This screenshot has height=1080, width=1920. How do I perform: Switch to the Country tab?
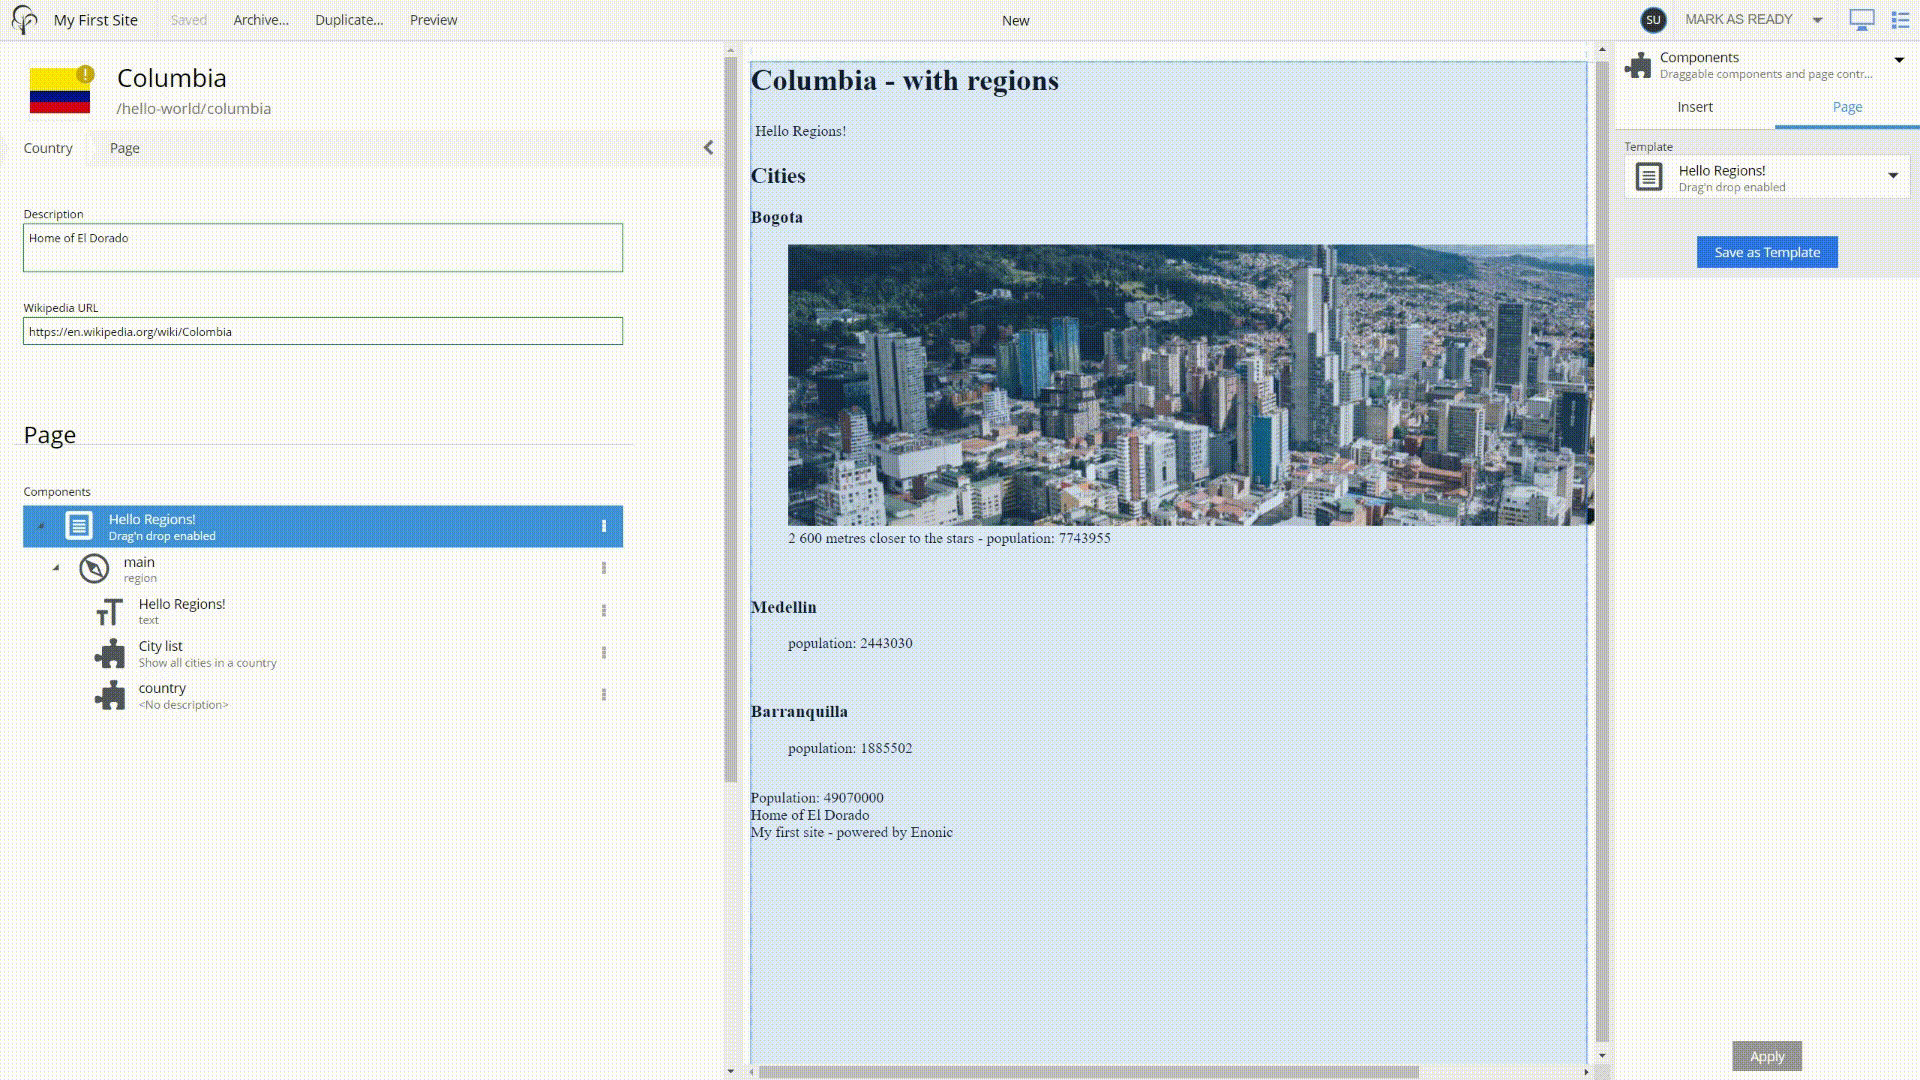tap(46, 148)
